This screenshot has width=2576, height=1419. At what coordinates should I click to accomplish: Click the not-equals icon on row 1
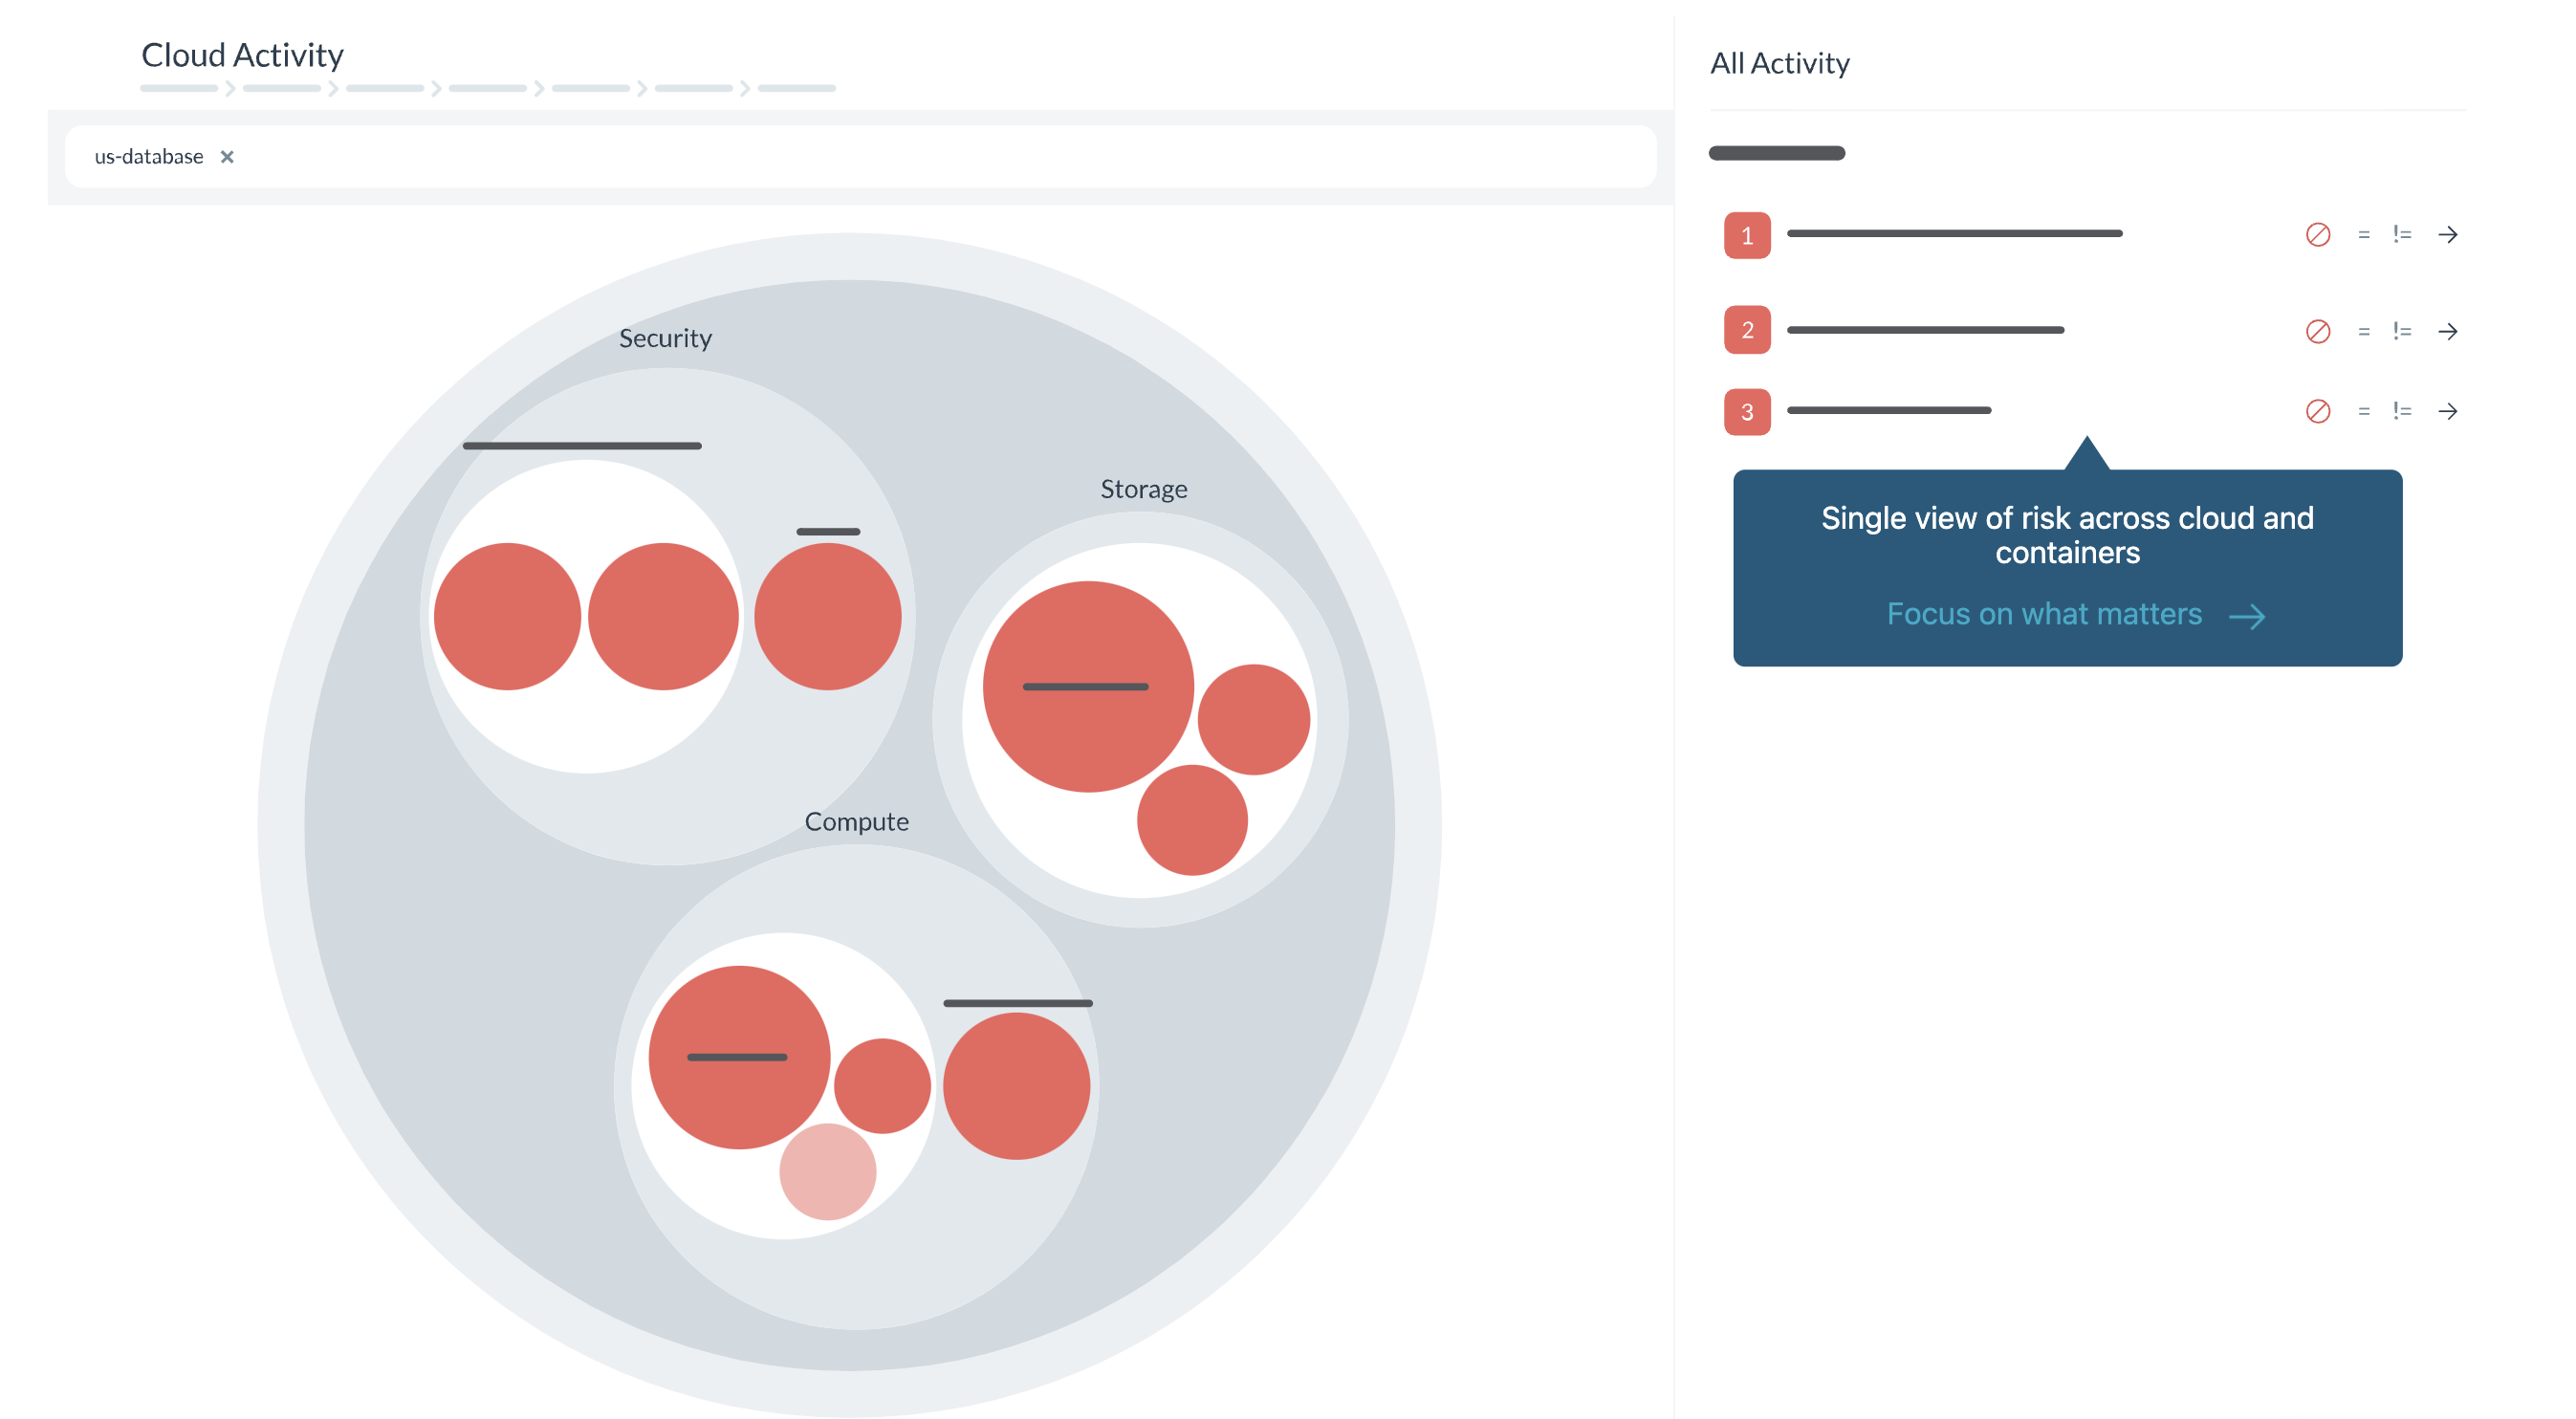coord(2401,235)
